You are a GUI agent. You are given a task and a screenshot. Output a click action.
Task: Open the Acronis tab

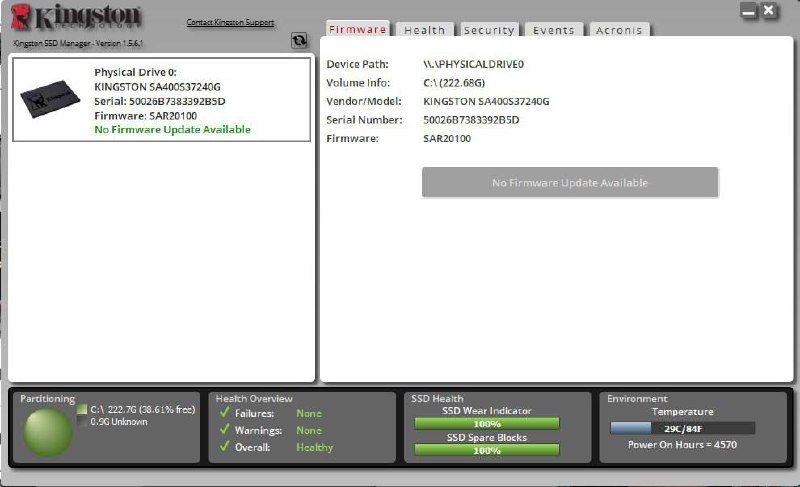coord(619,30)
